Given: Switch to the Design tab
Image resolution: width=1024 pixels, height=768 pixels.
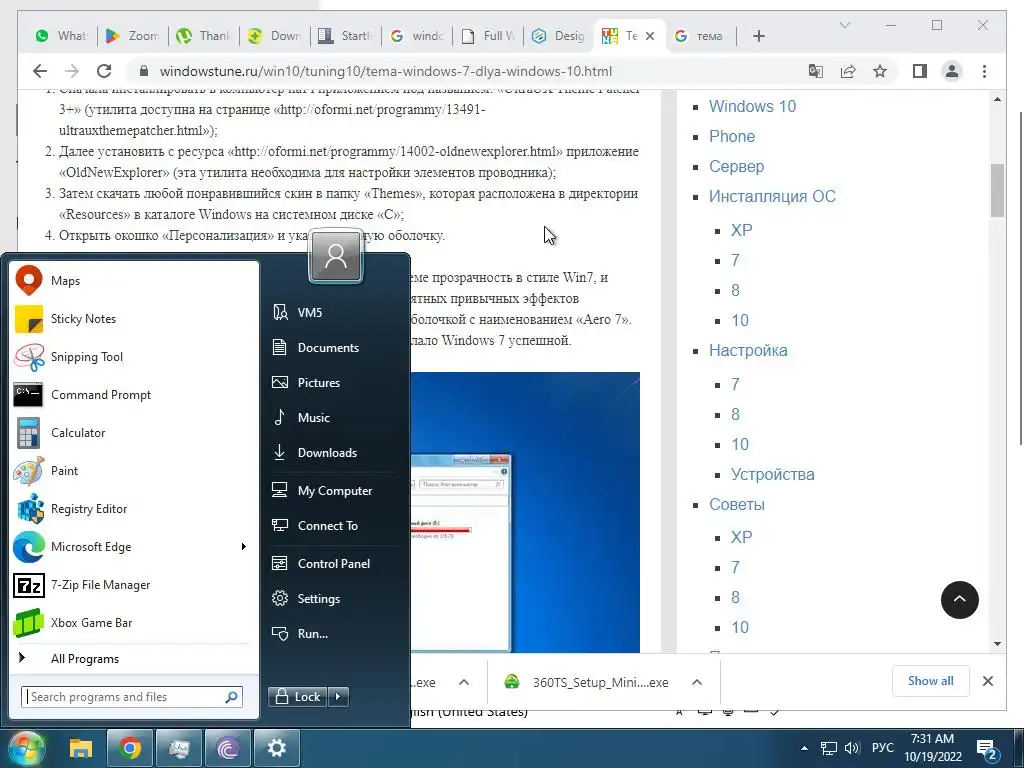Looking at the screenshot, I should click(x=558, y=36).
